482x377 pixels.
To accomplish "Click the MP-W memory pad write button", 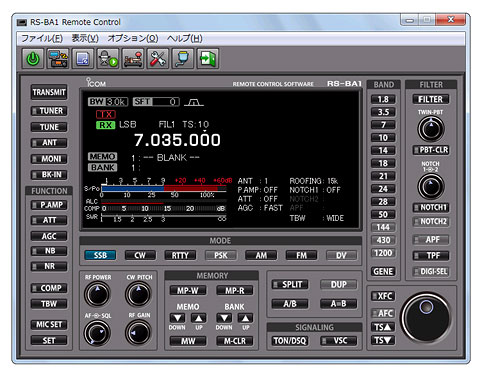I will (188, 290).
